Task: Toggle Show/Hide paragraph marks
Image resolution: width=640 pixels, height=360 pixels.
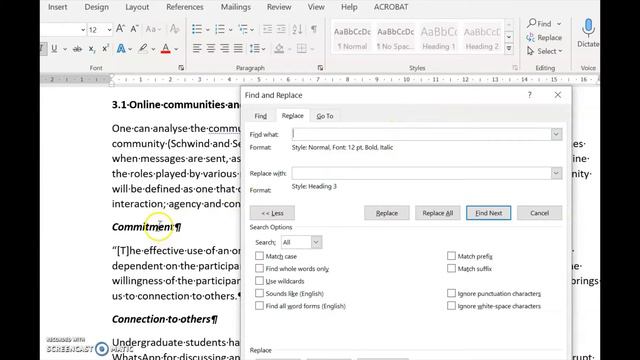Action: [x=314, y=29]
